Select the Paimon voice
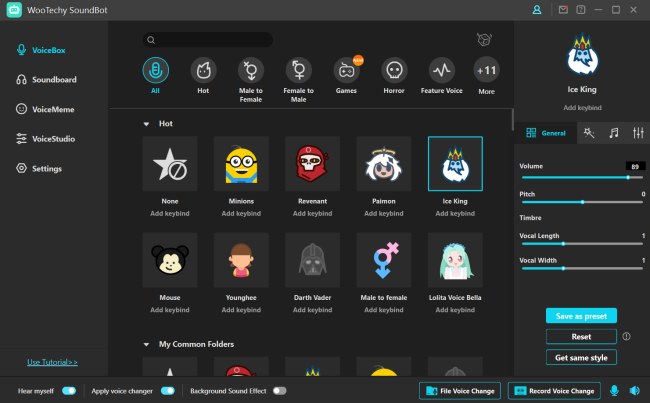Screen dimensions: 650x403 [384, 164]
